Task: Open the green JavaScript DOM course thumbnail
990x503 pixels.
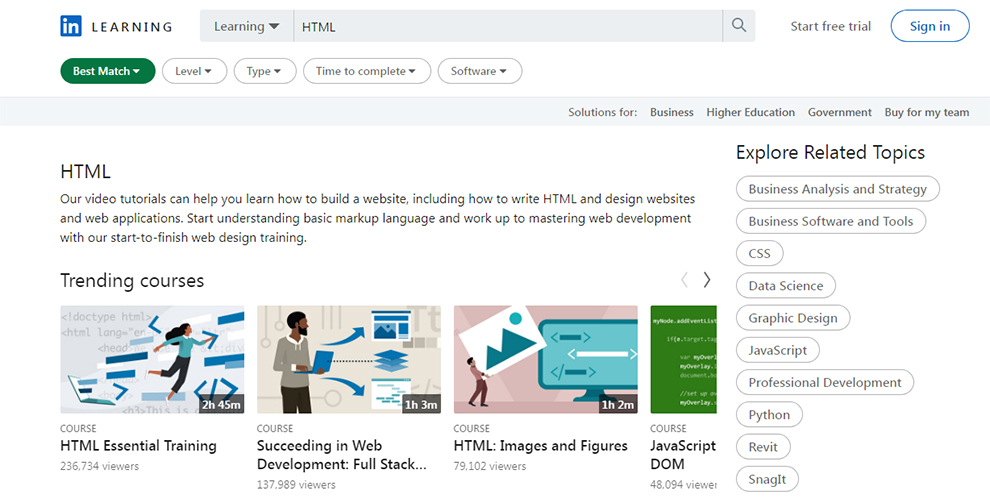Action: tap(684, 360)
